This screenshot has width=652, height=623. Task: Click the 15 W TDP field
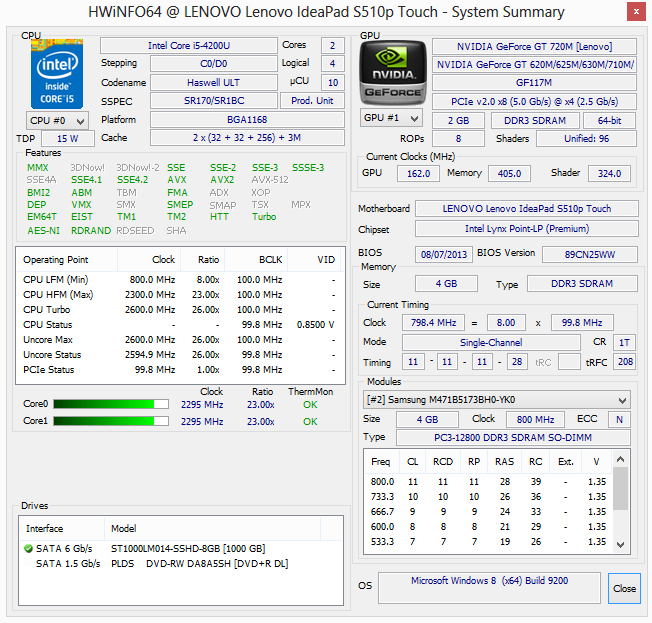click(68, 138)
